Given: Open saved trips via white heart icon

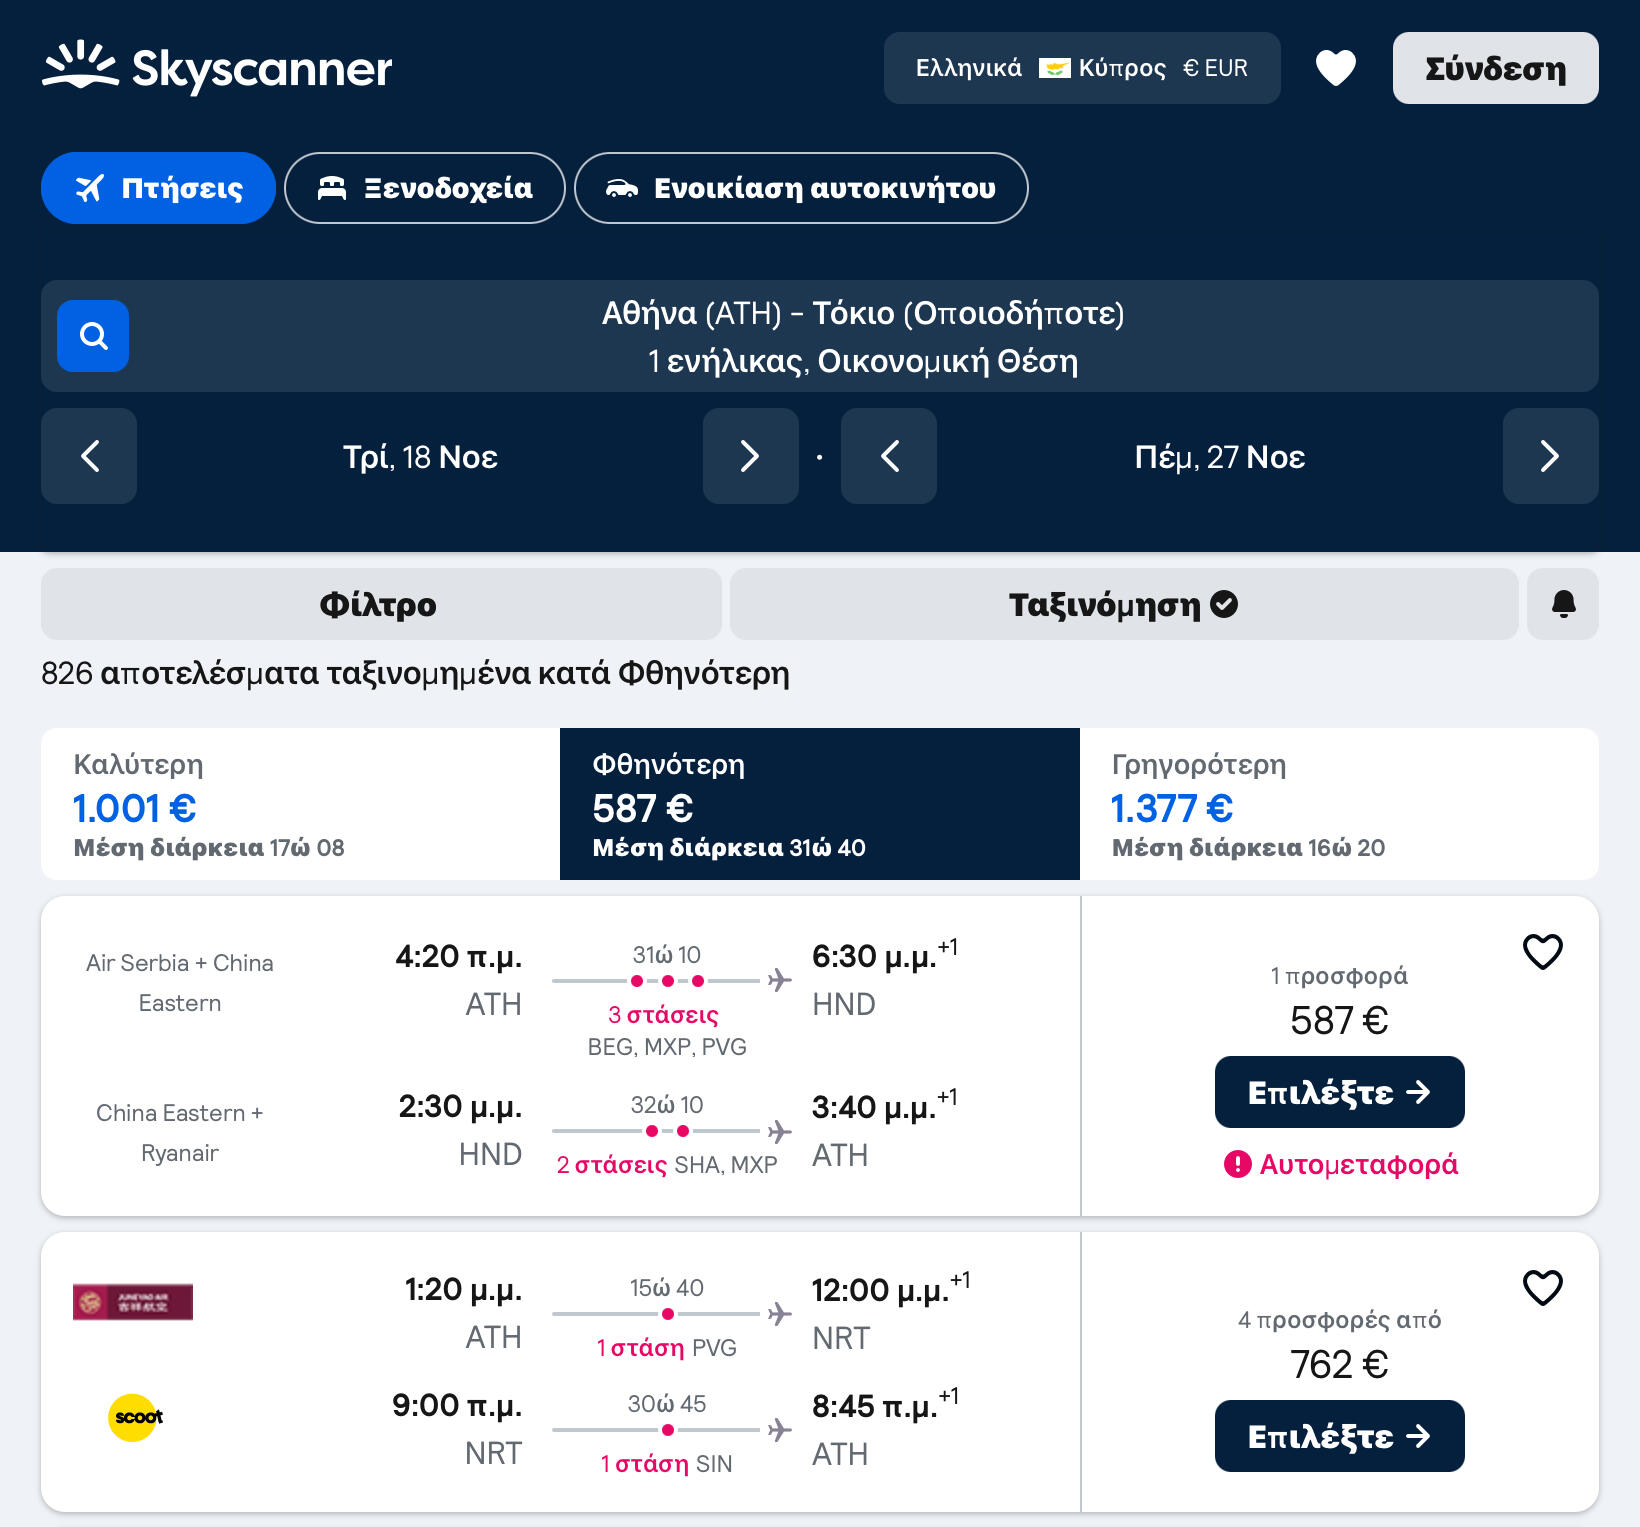Looking at the screenshot, I should (1335, 68).
